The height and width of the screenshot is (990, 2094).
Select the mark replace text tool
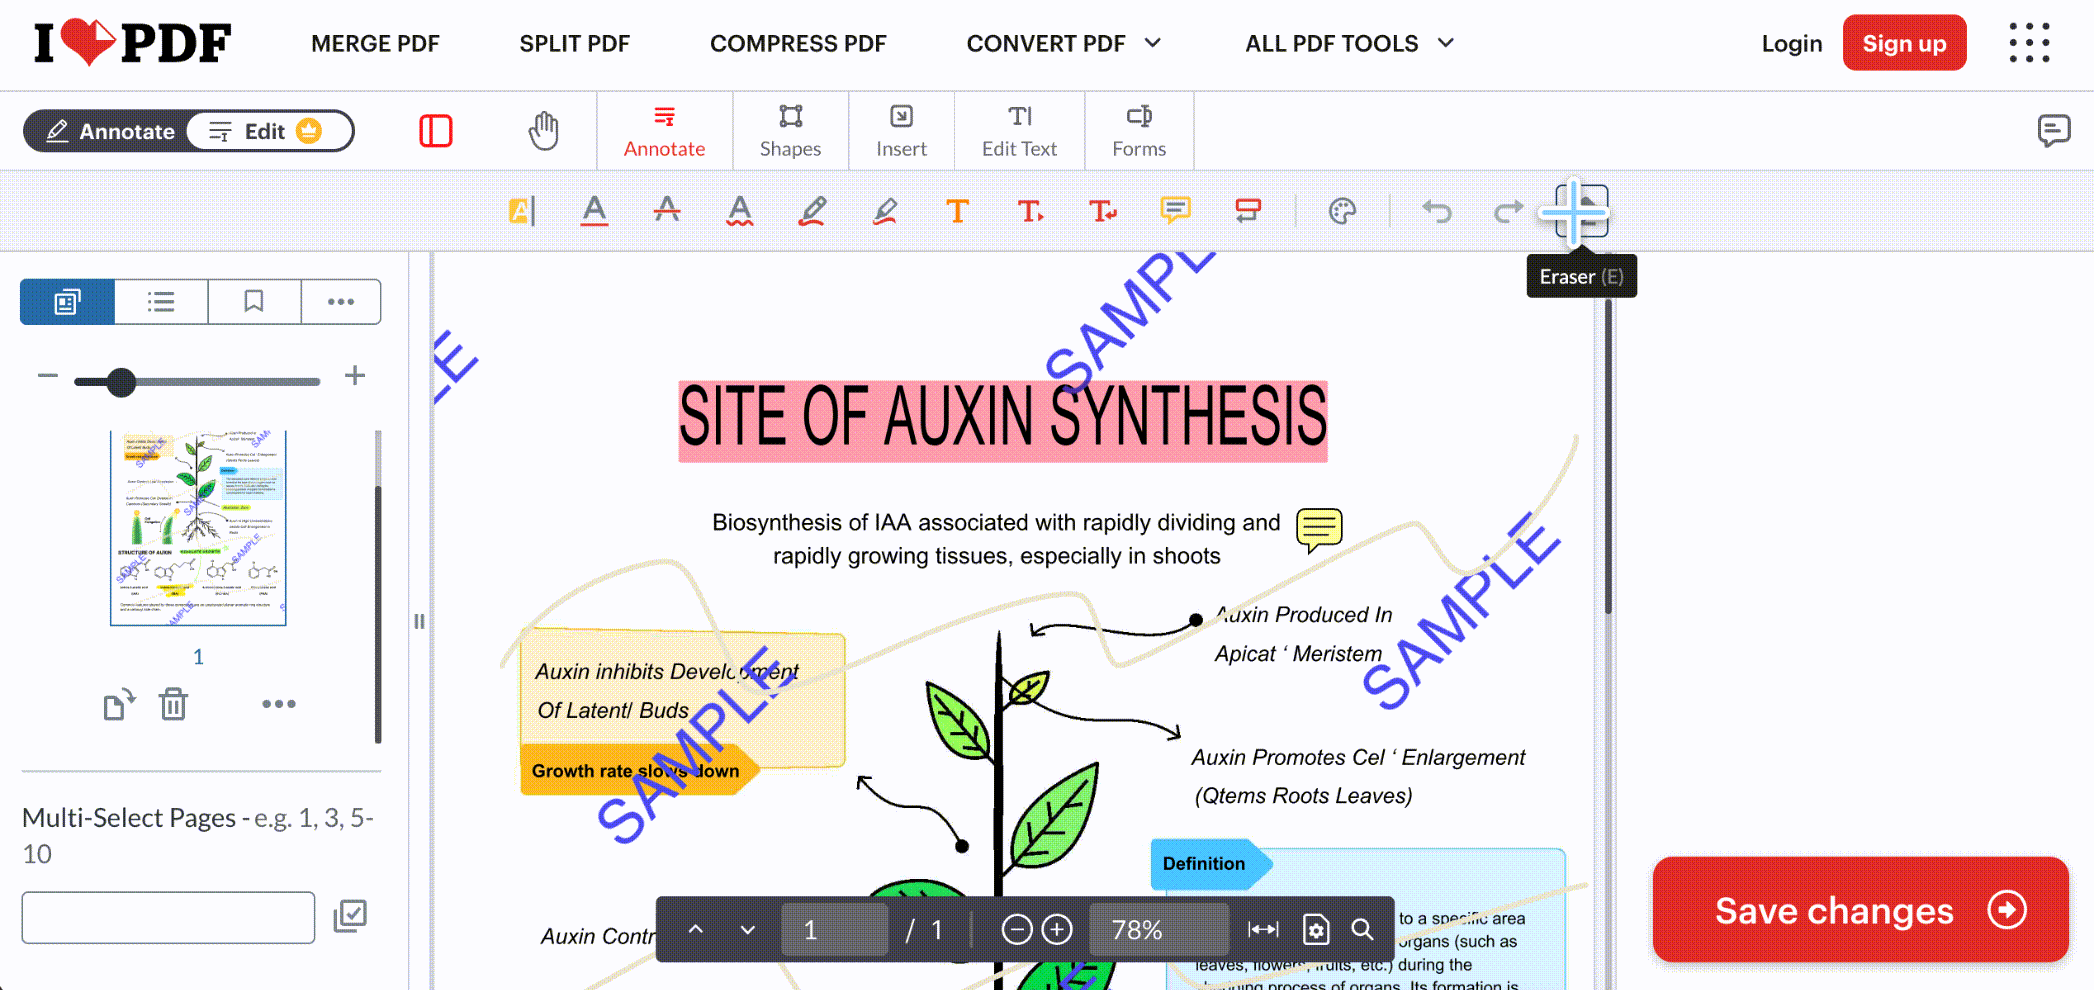1103,211
